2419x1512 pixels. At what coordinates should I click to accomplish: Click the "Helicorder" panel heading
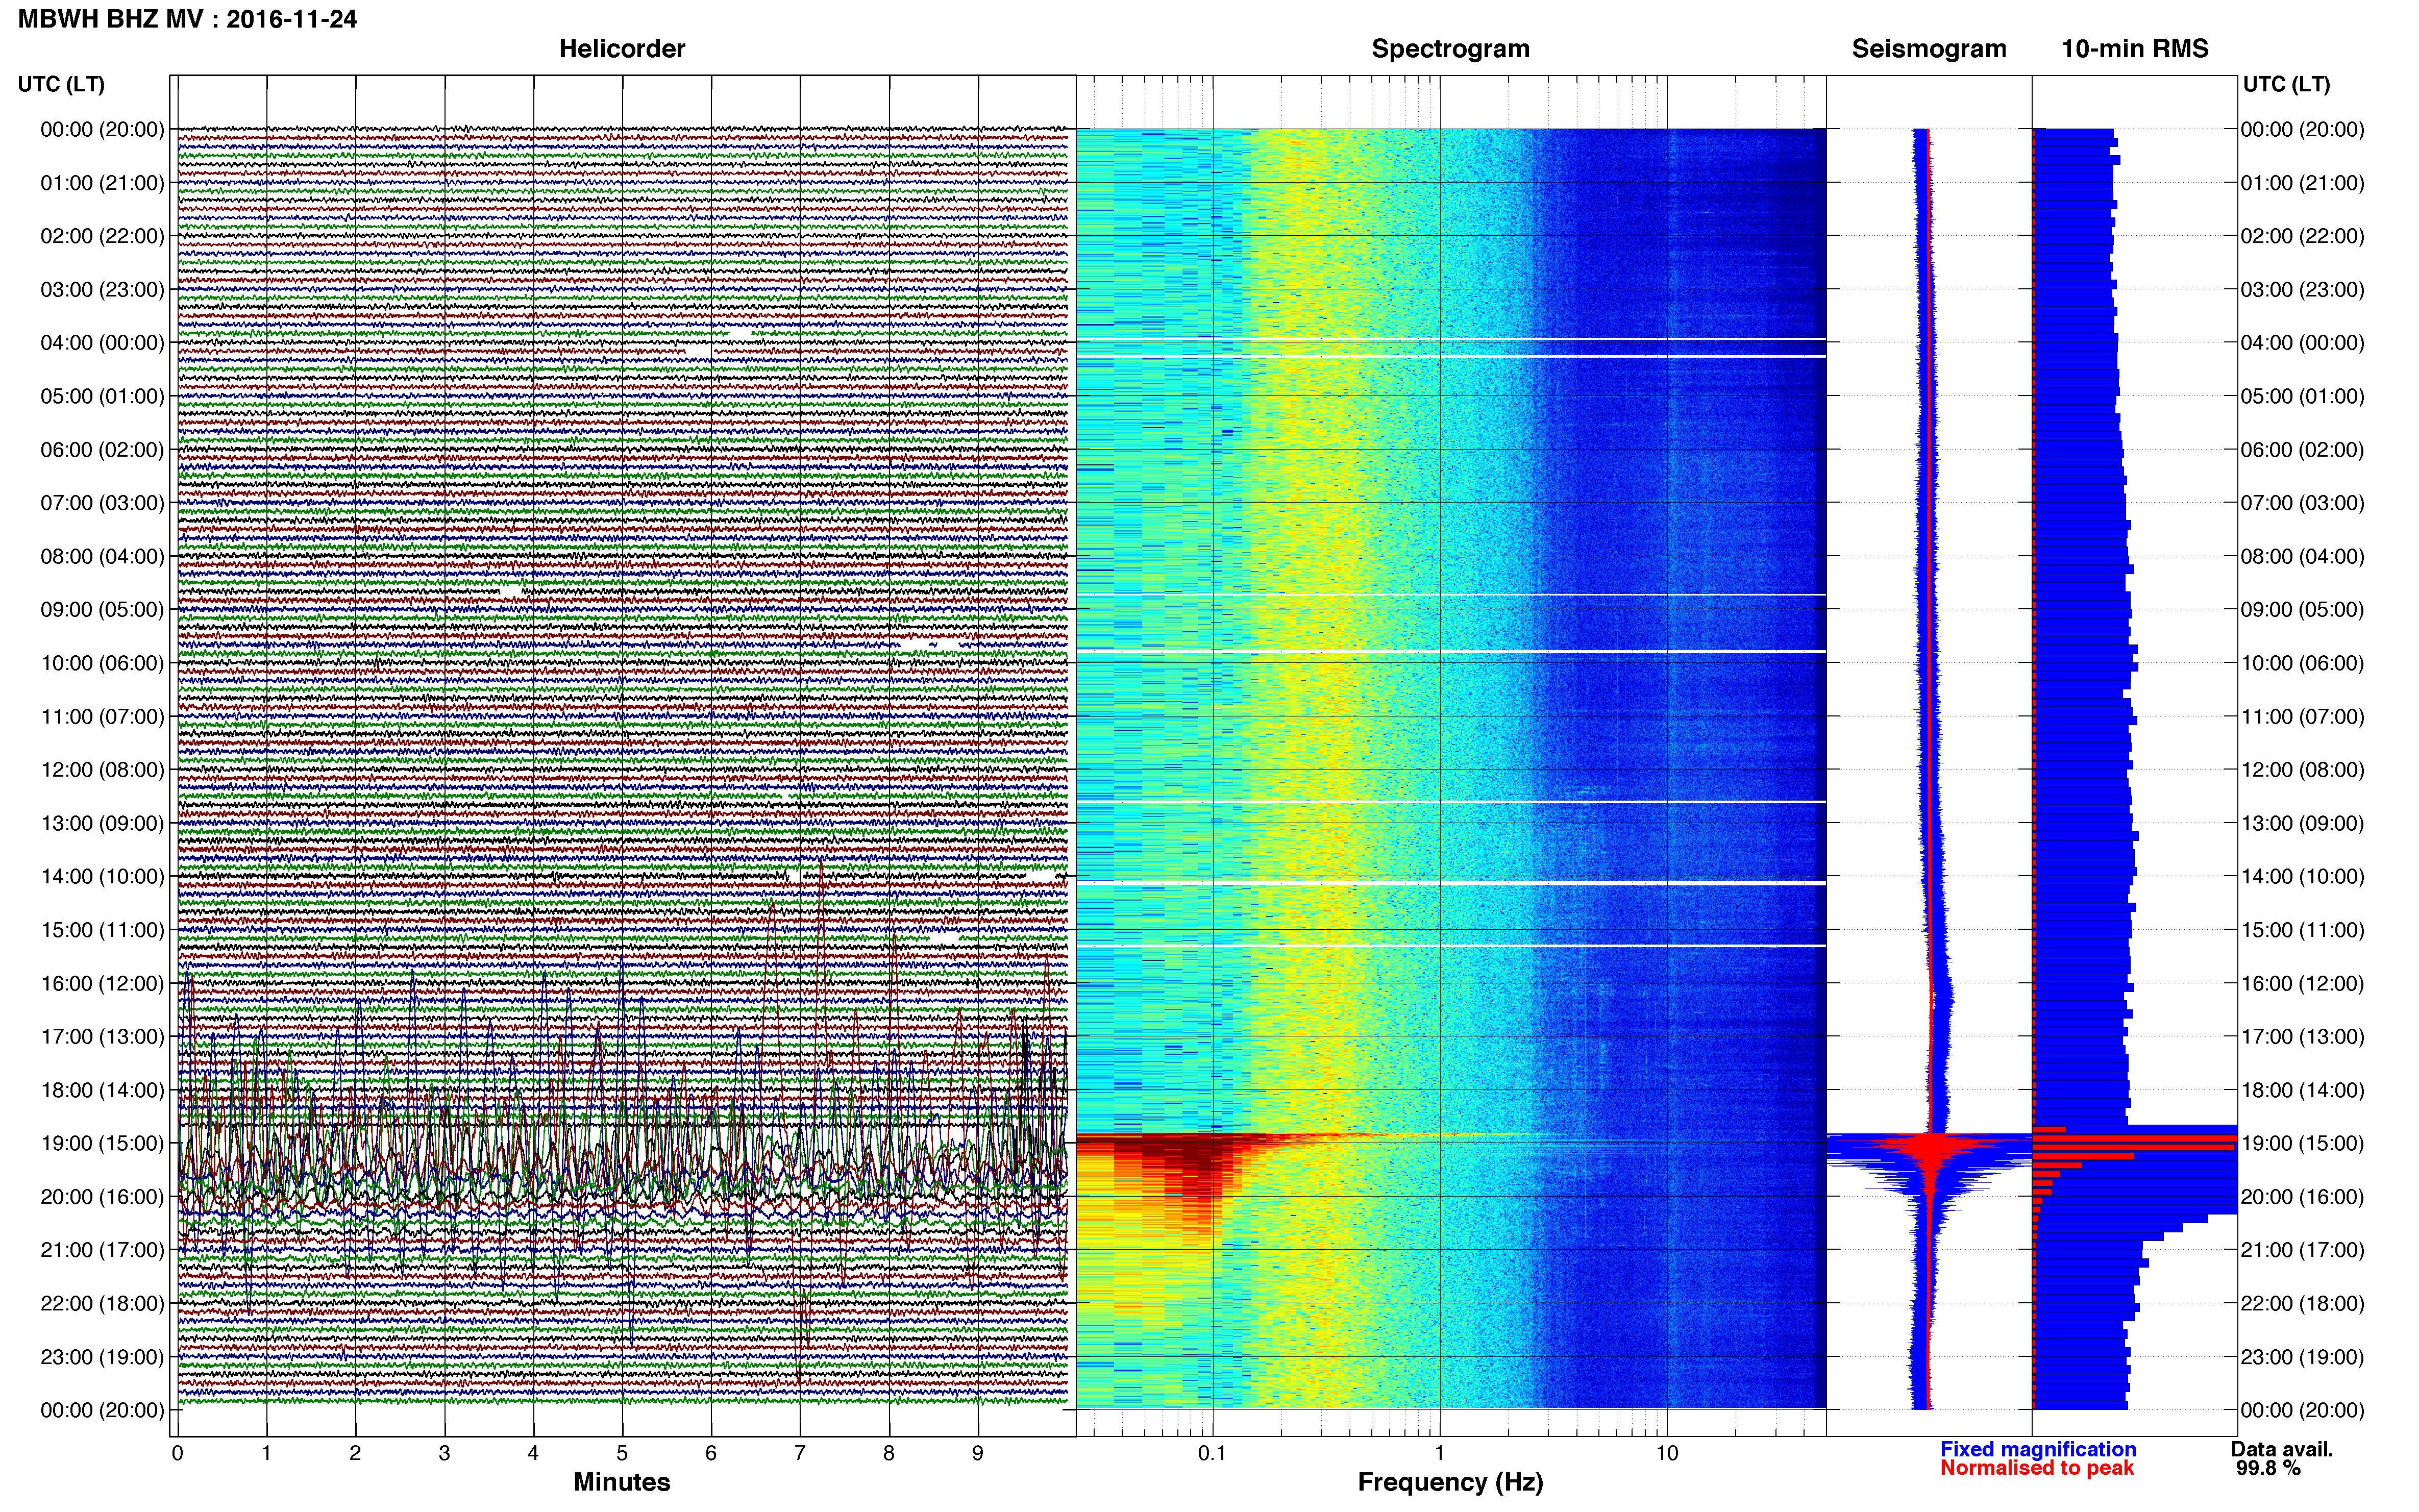pyautogui.click(x=622, y=49)
